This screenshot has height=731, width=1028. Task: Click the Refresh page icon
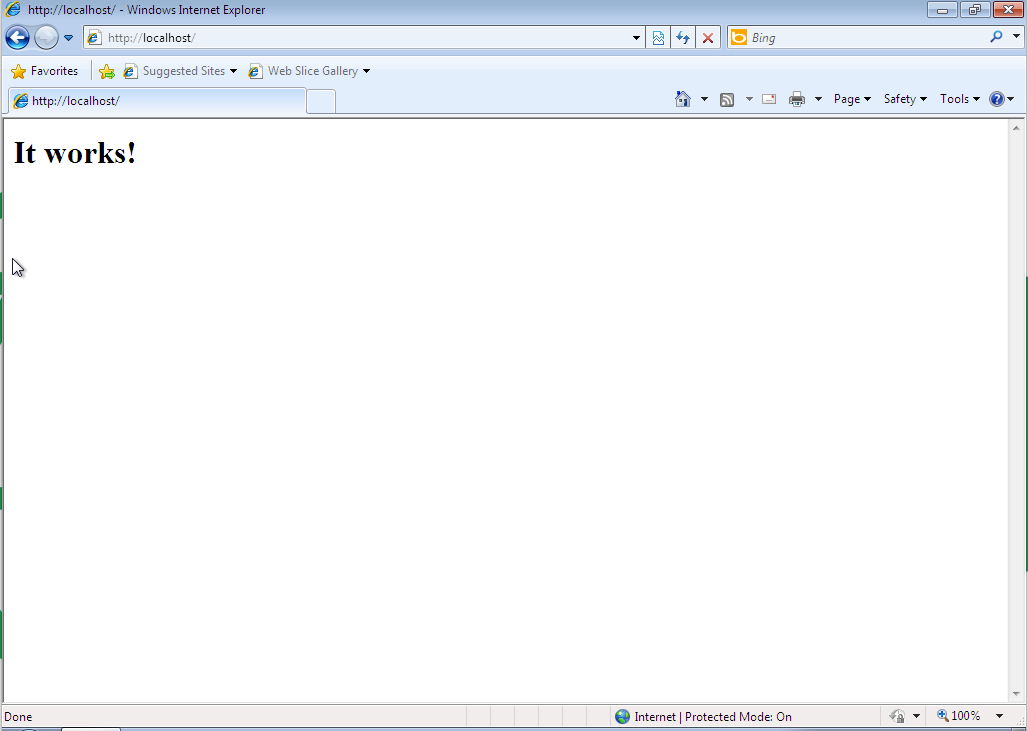coord(683,38)
